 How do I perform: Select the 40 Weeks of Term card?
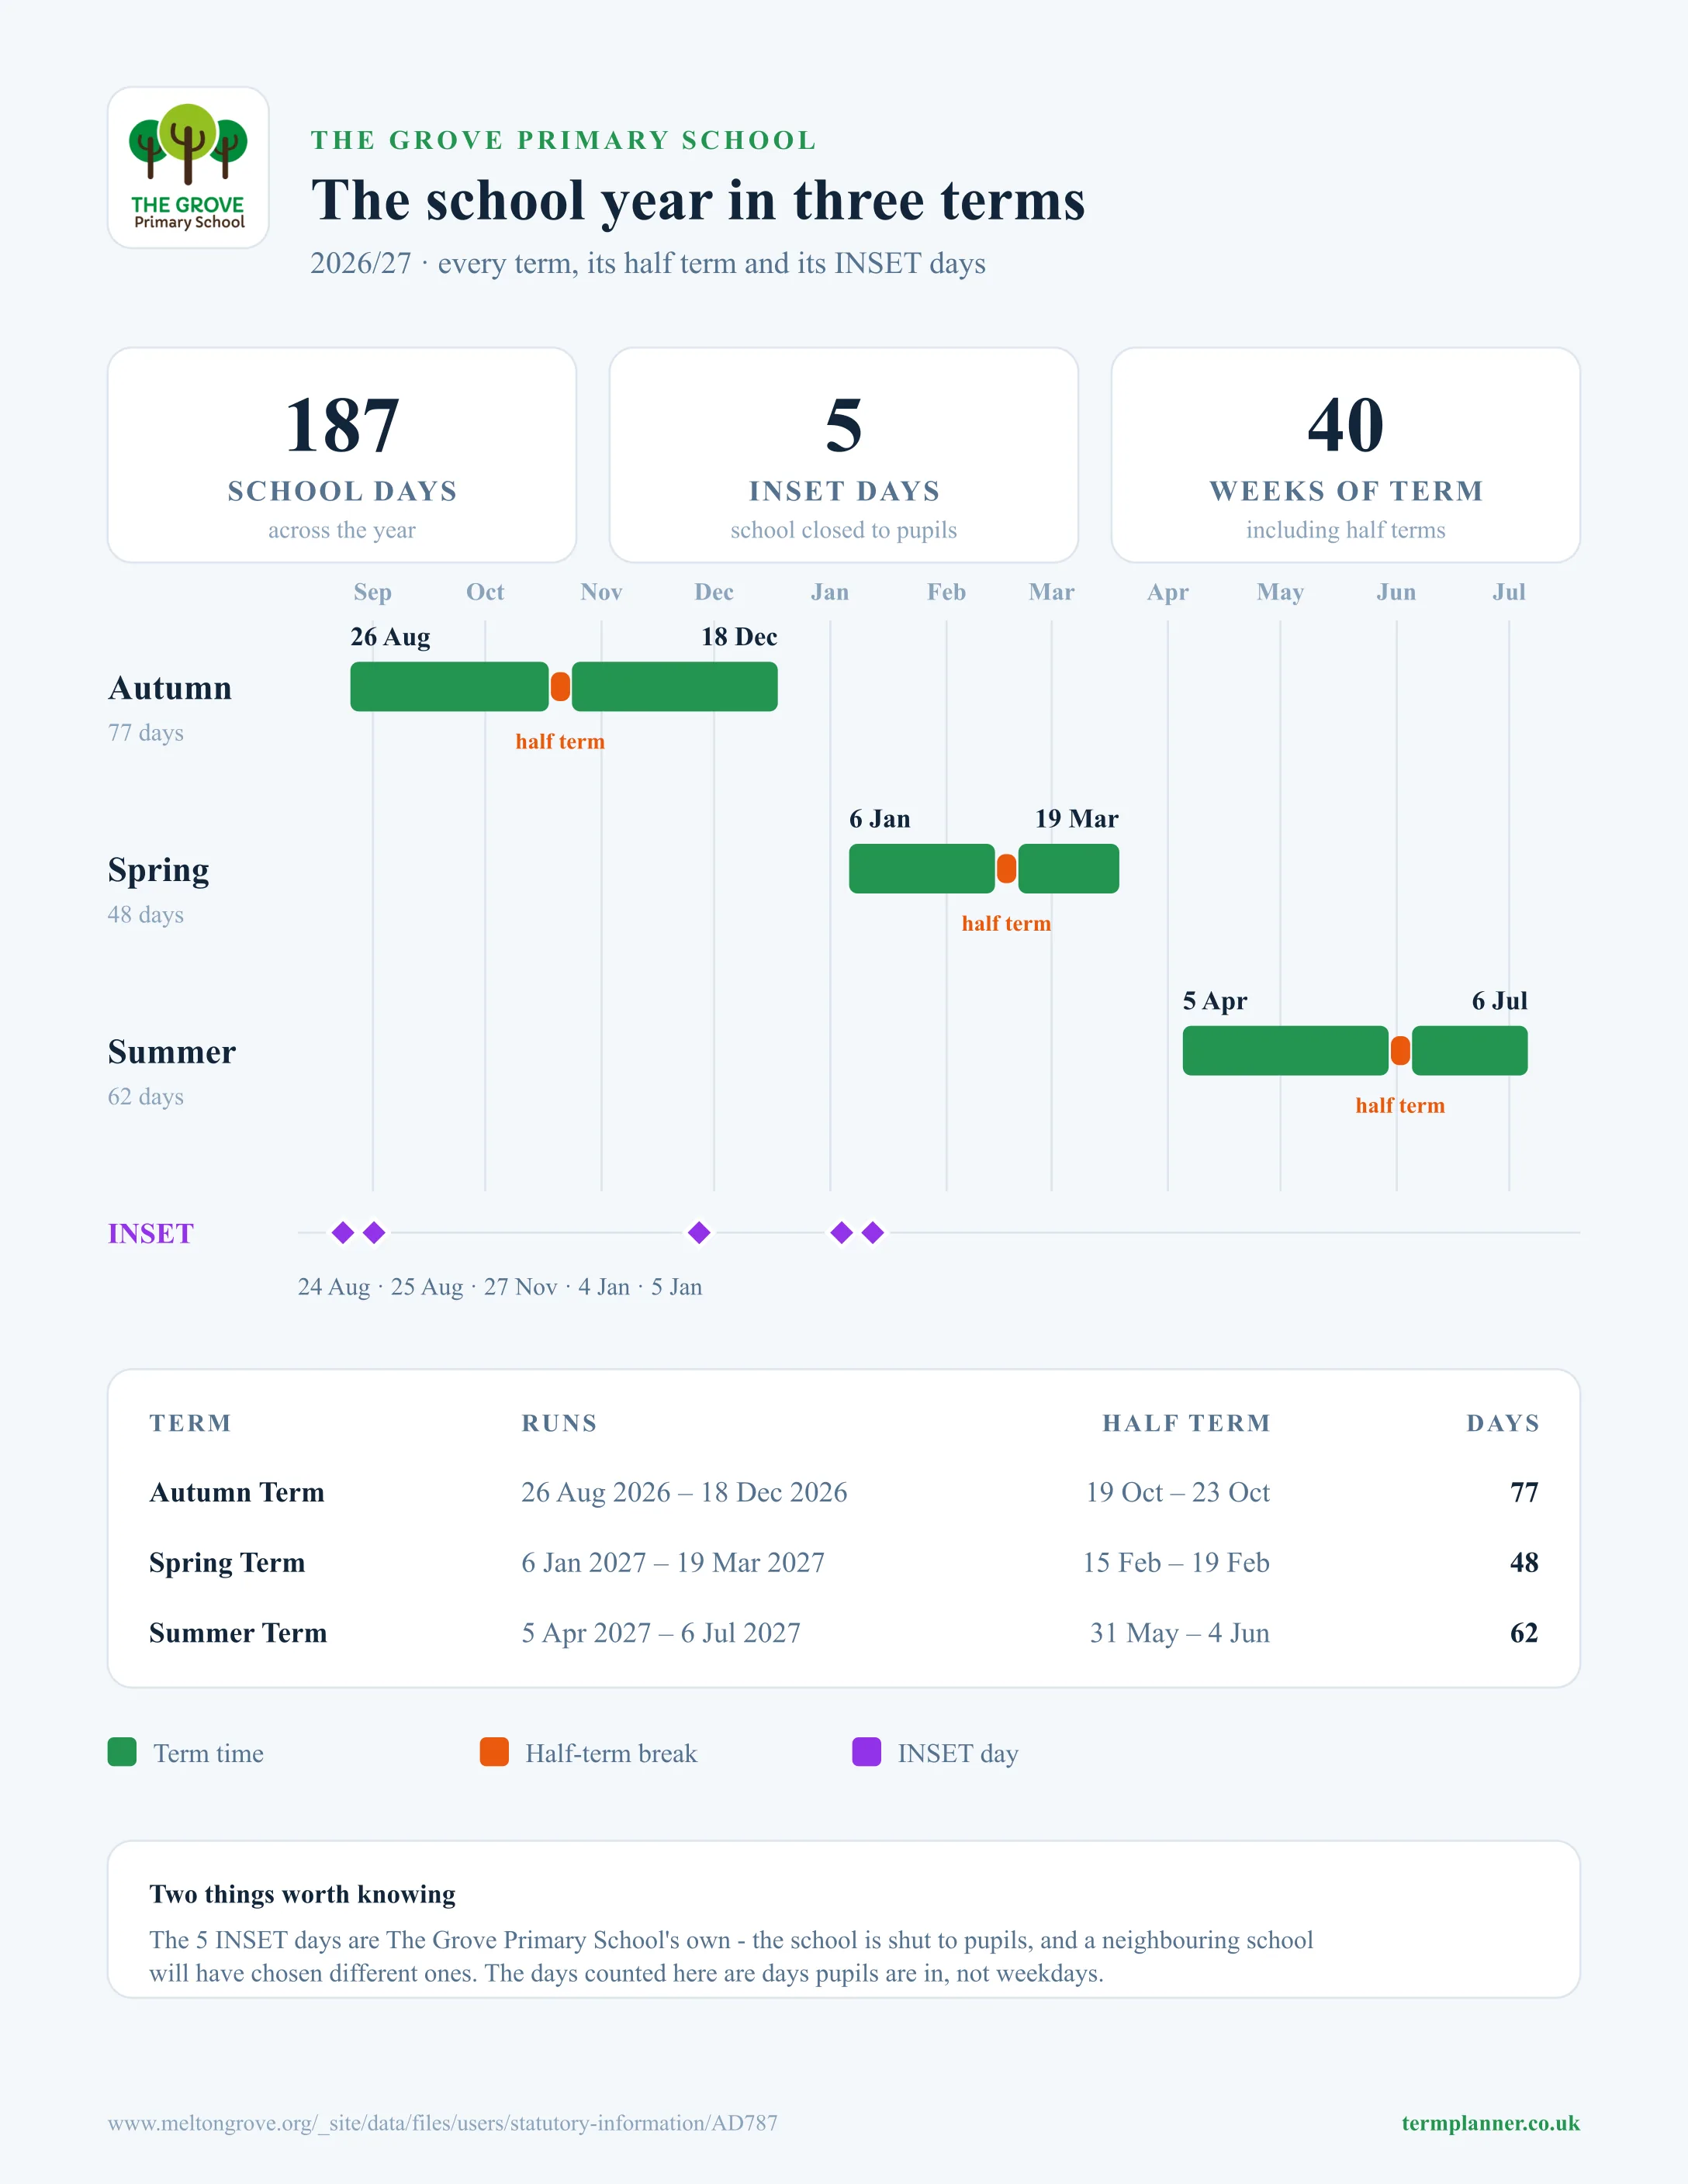(1346, 455)
